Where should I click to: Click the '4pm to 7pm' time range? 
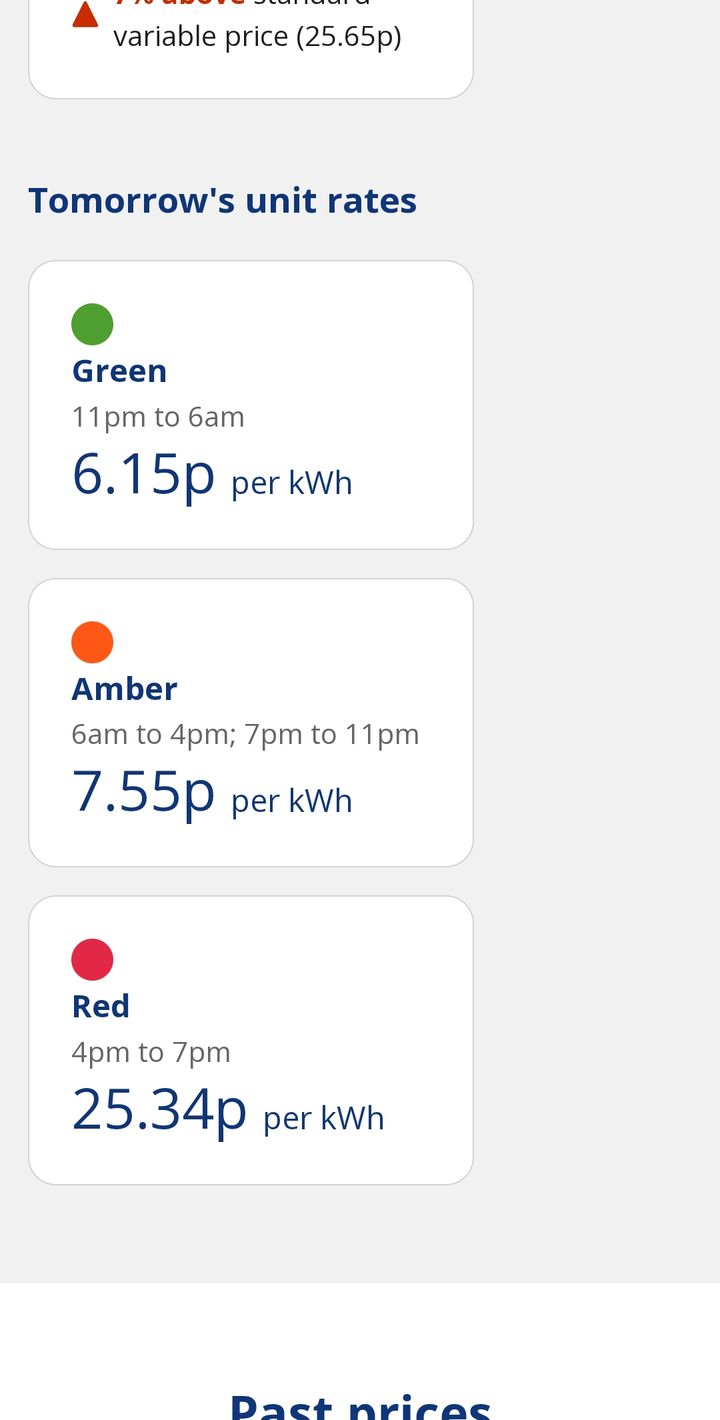pos(151,1052)
